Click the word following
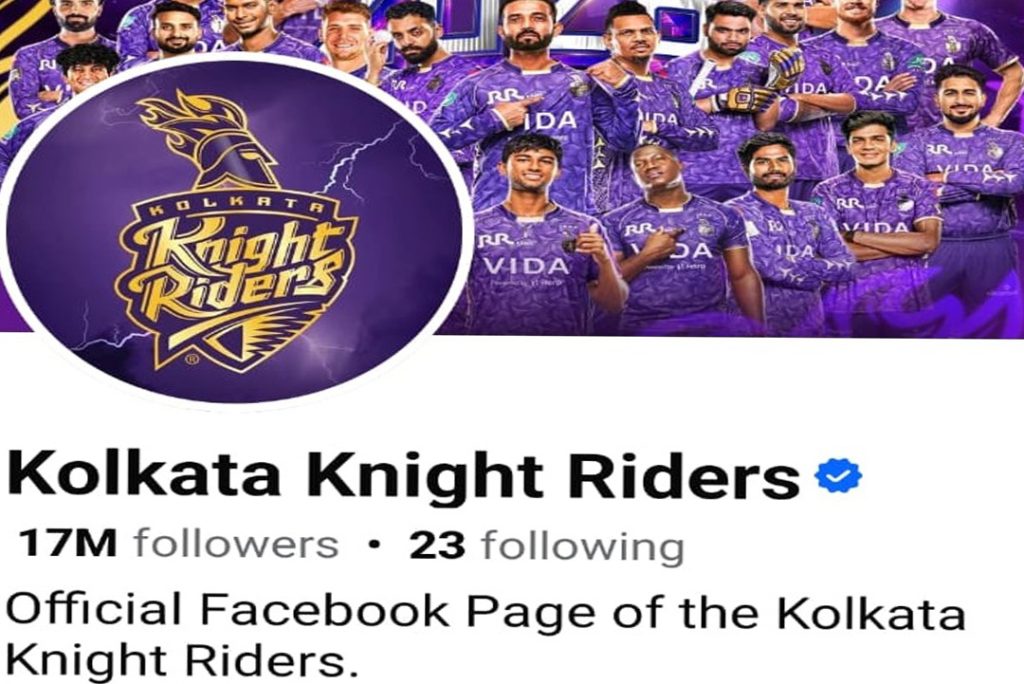 (583, 547)
